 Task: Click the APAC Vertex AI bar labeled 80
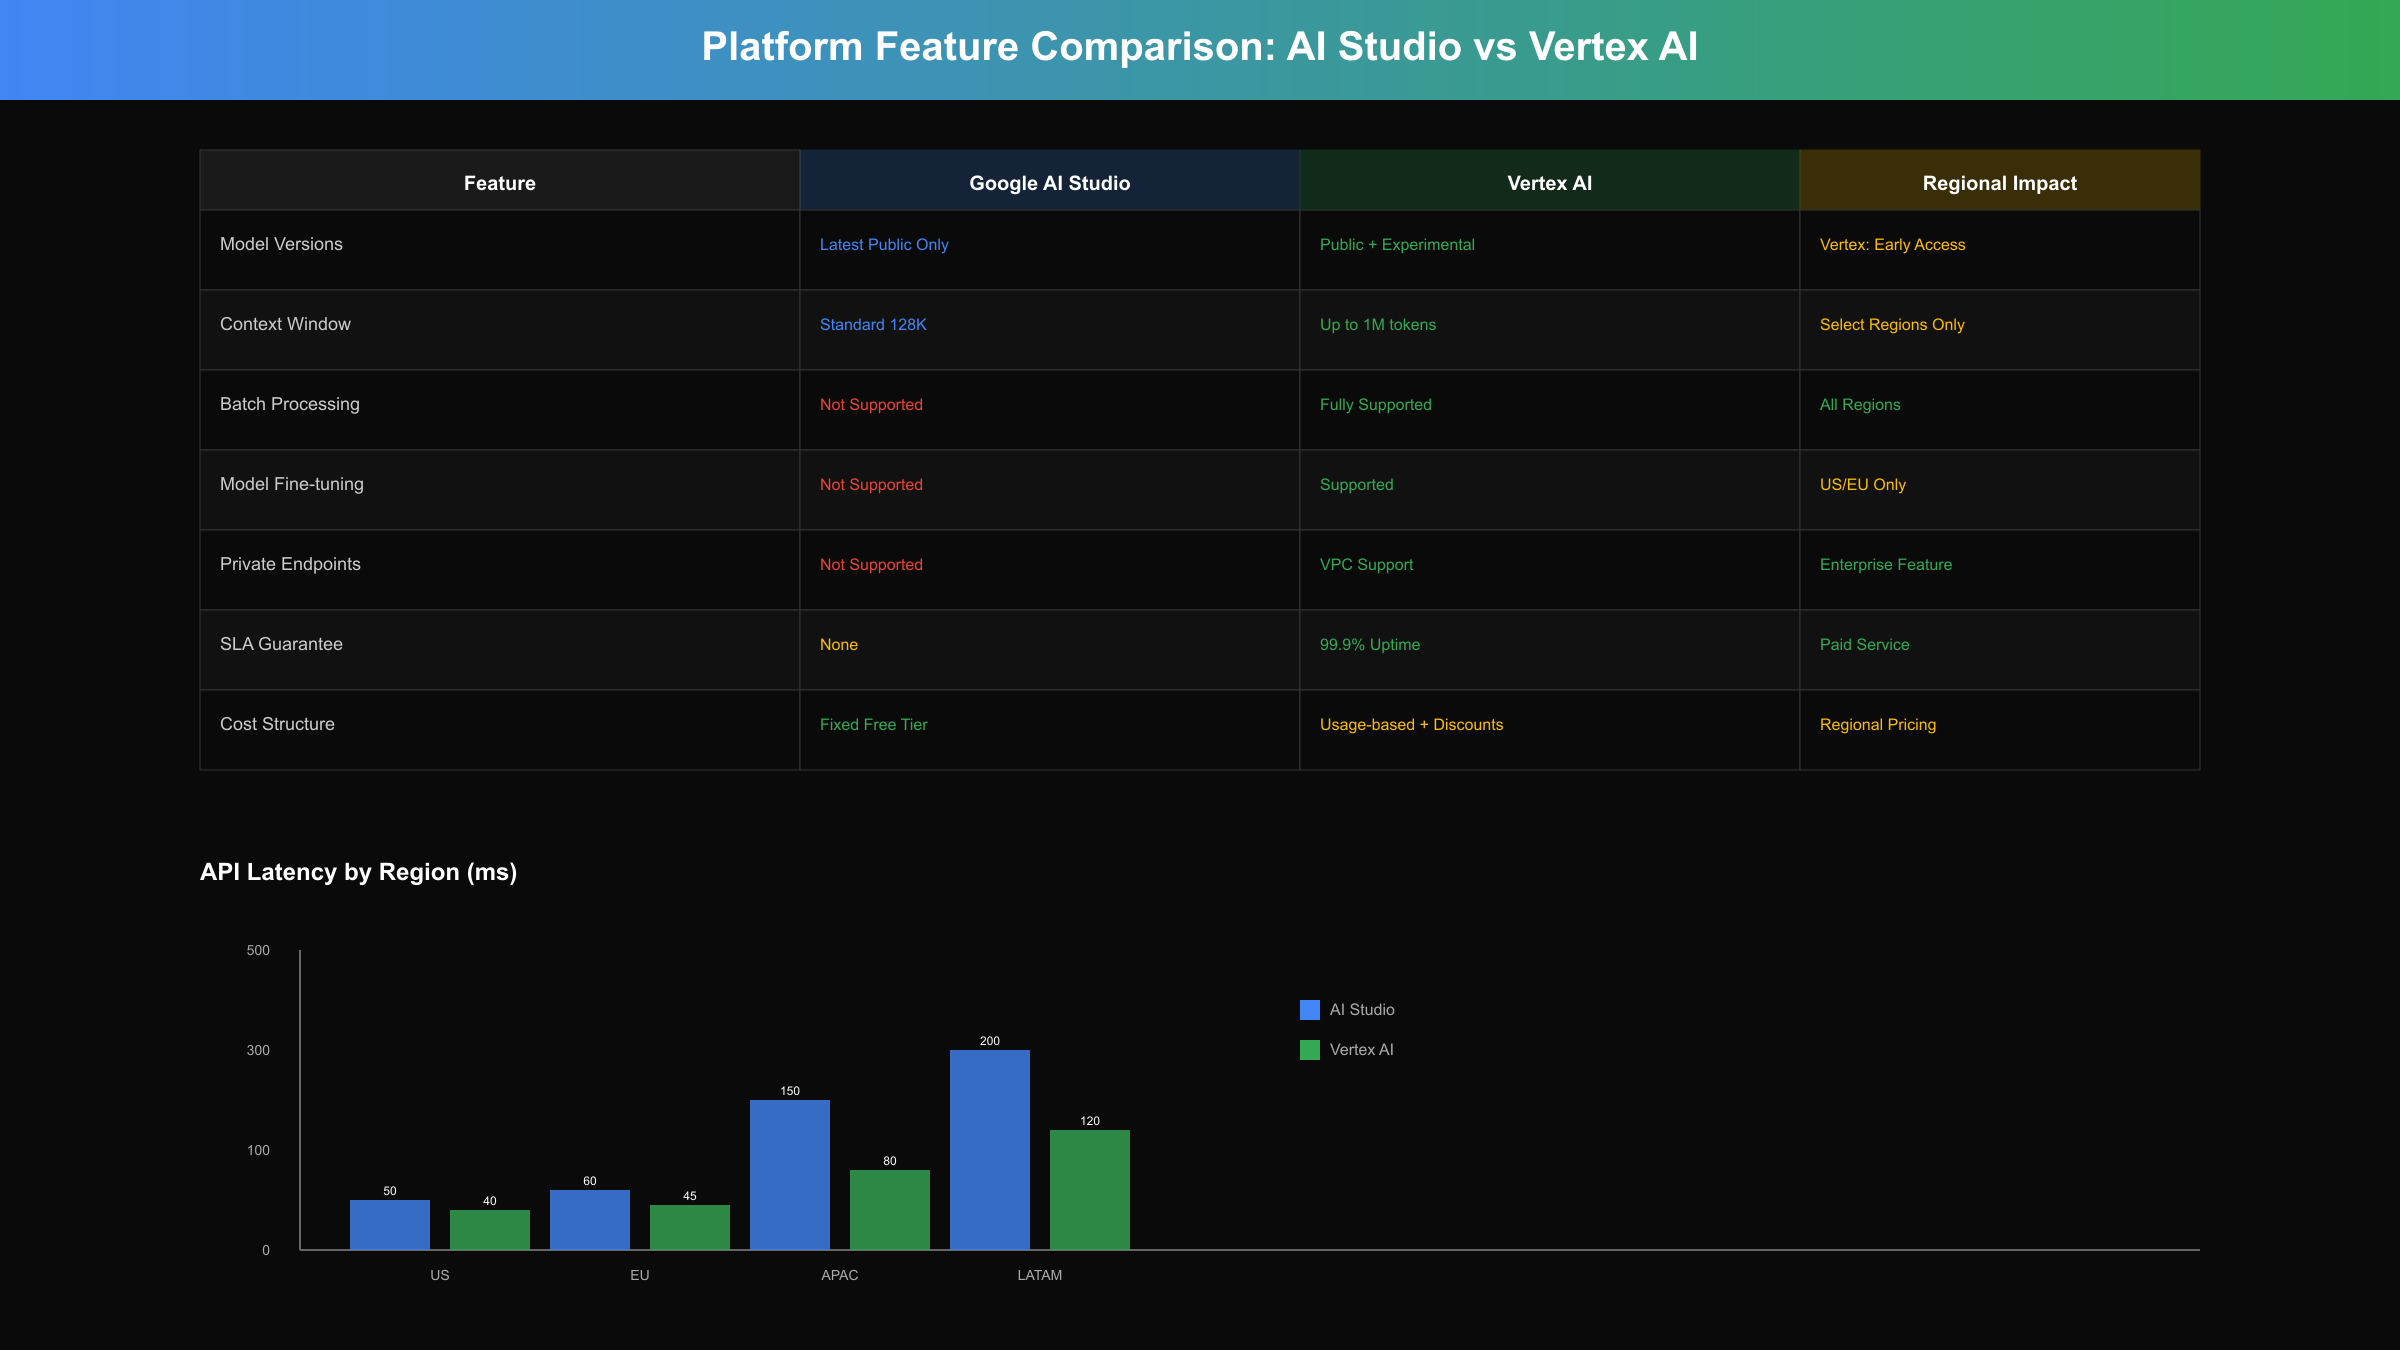[x=890, y=1210]
